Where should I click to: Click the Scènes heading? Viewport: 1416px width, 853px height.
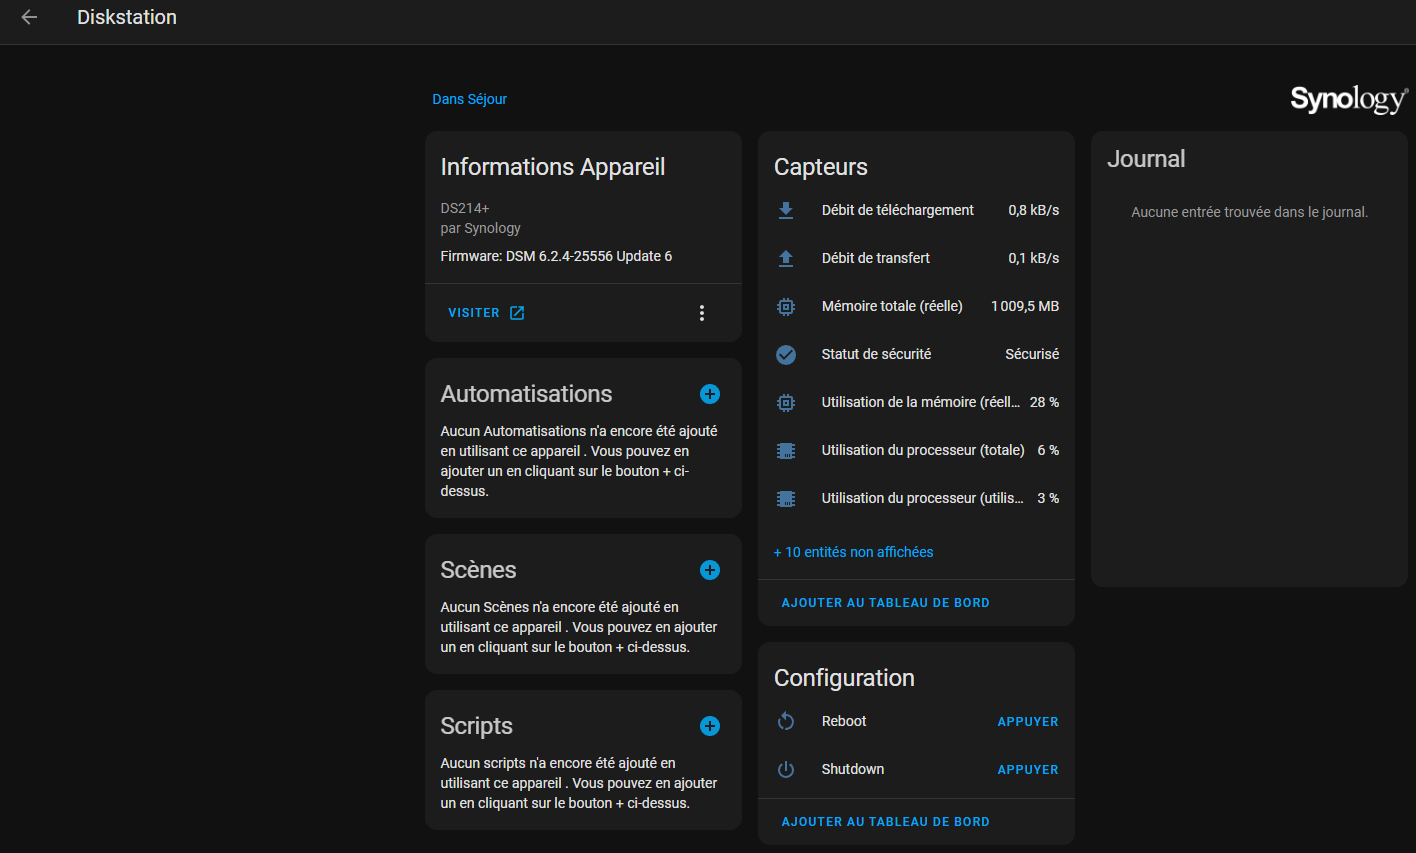click(x=478, y=570)
